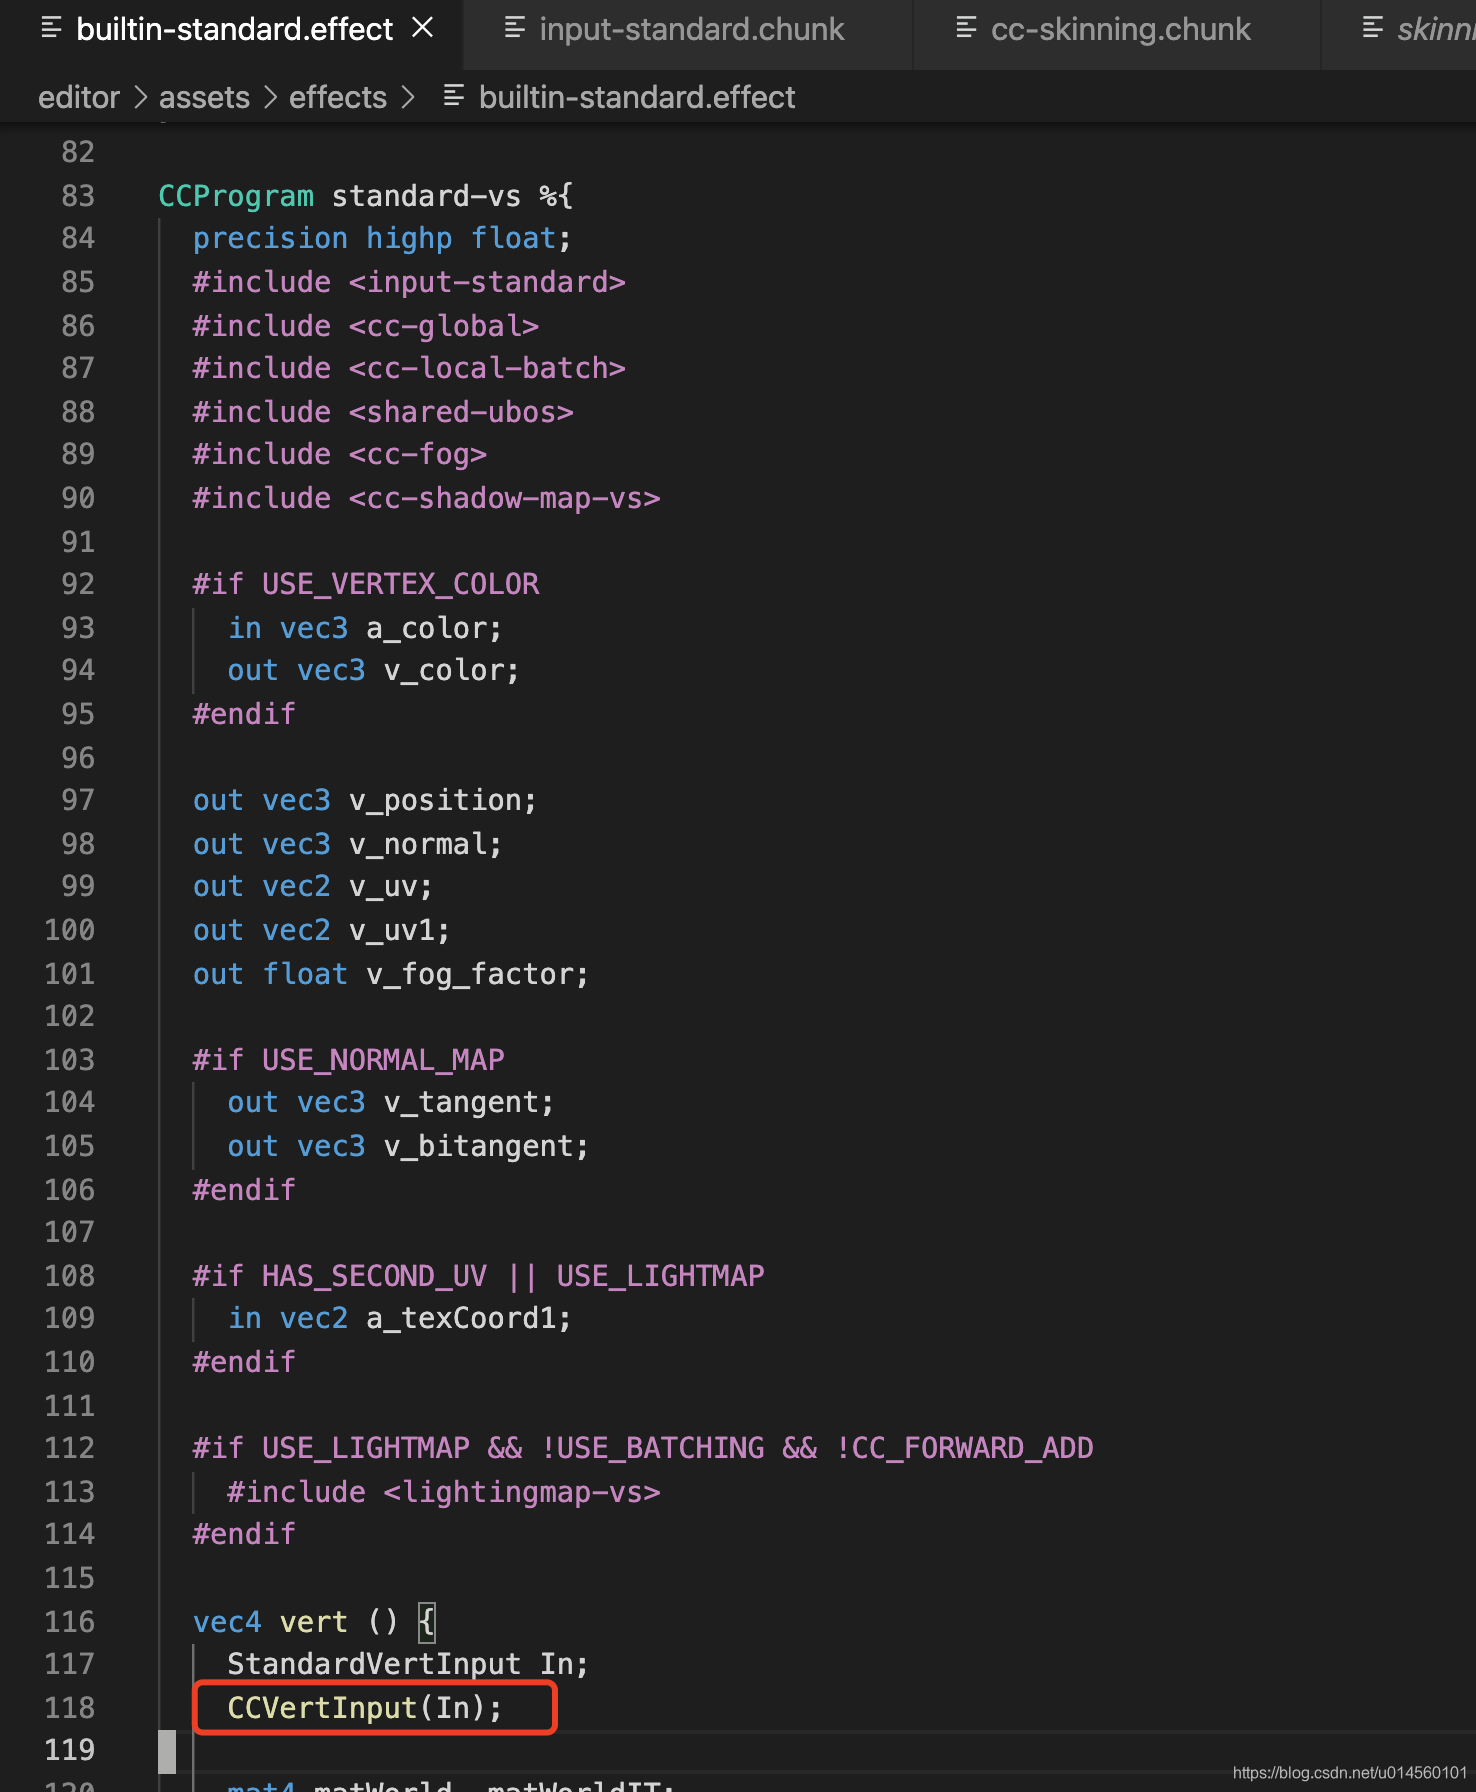Click '#include <cc-shadow-map-vs>' line
The image size is (1476, 1792).
[427, 498]
